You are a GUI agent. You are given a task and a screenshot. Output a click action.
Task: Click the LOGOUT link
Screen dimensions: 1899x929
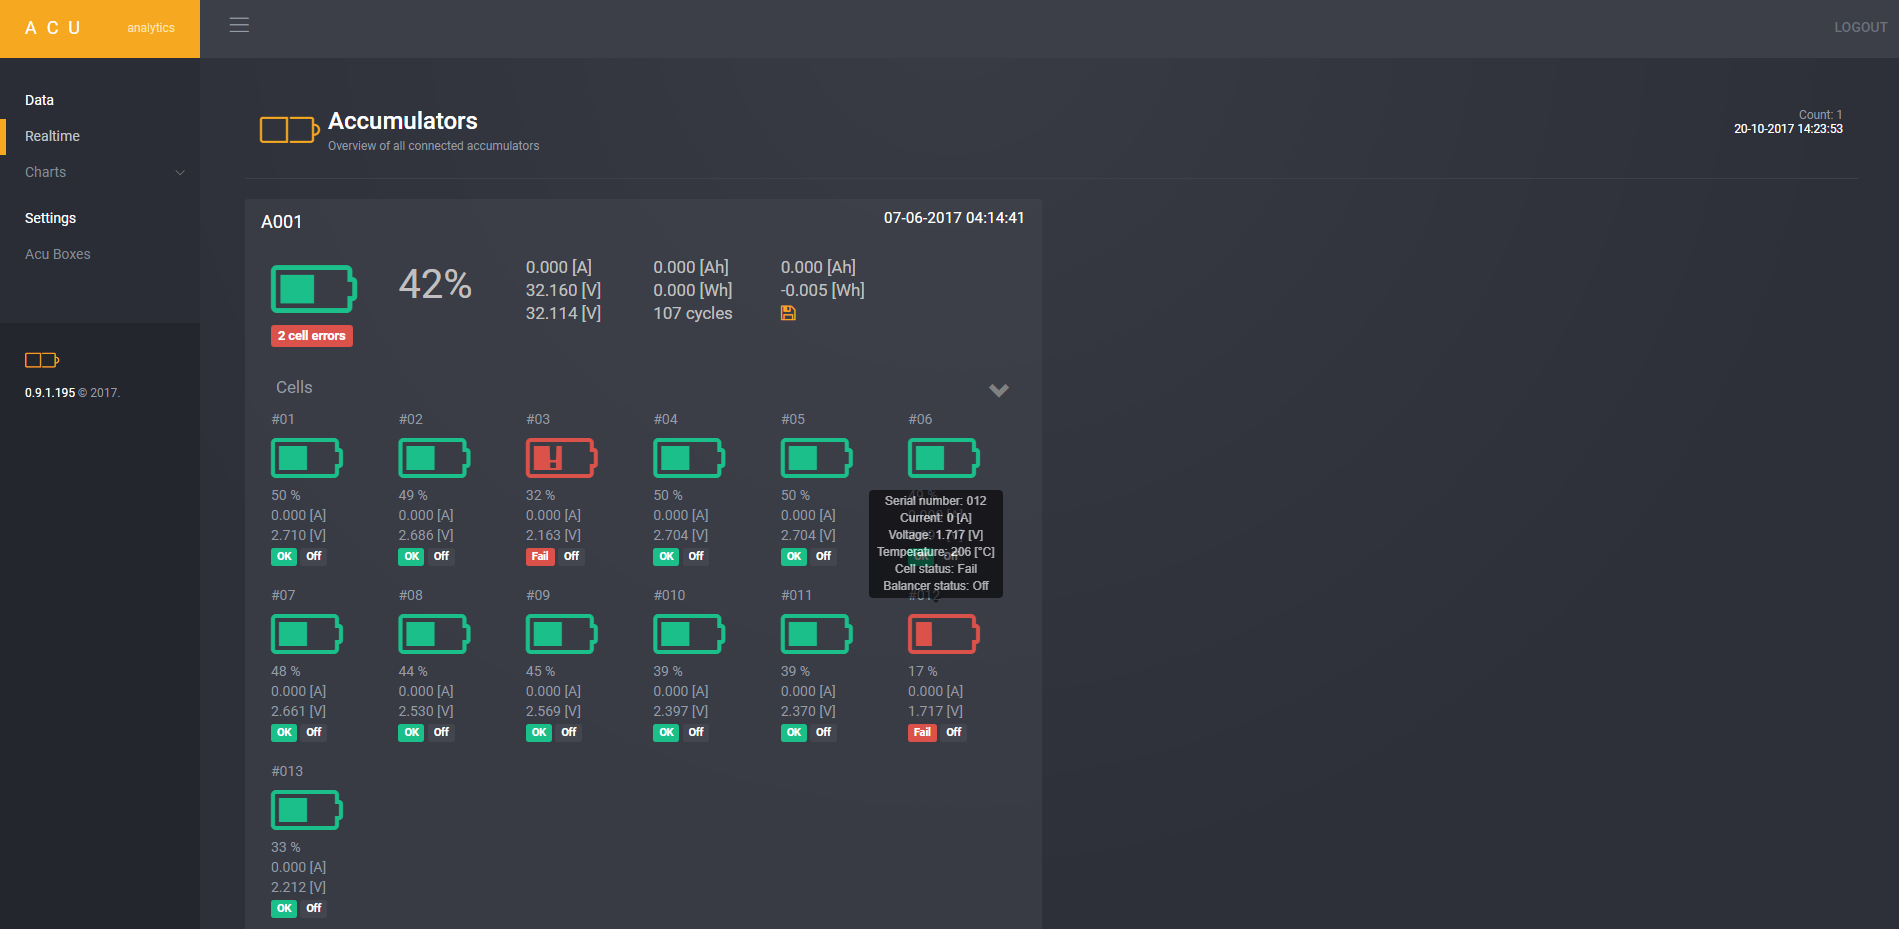pyautogui.click(x=1860, y=27)
